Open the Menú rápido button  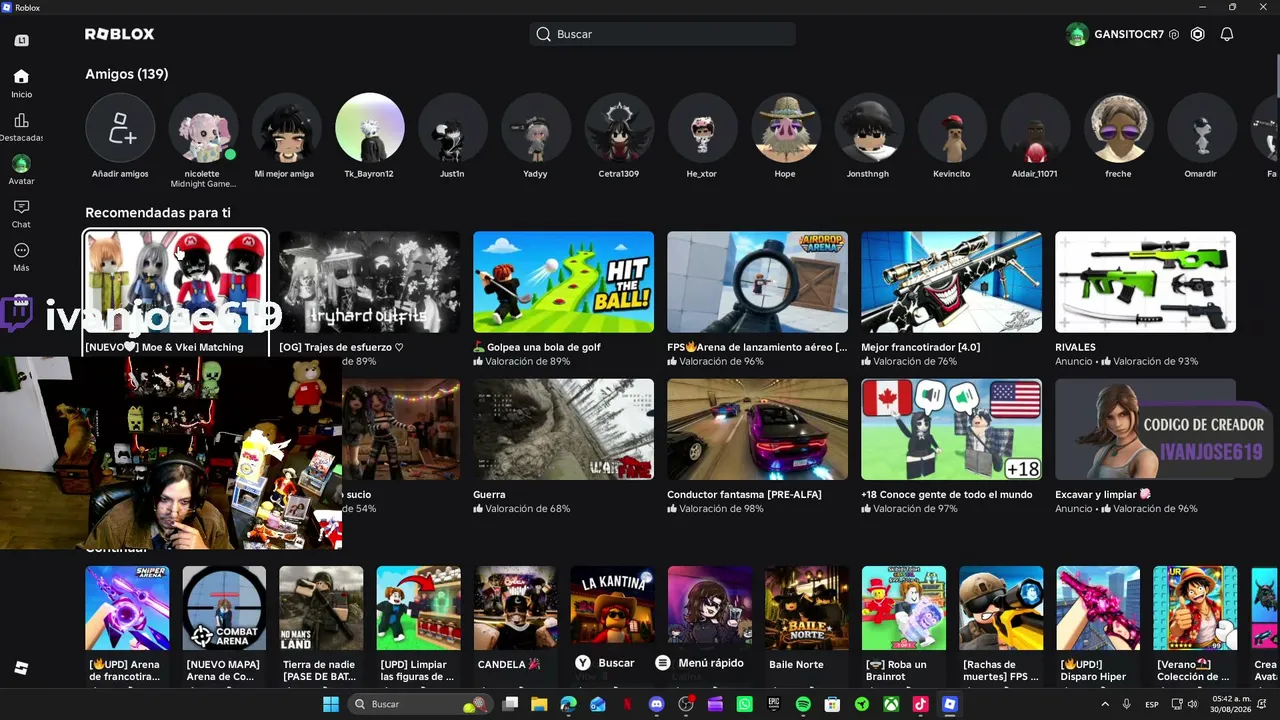tap(700, 662)
